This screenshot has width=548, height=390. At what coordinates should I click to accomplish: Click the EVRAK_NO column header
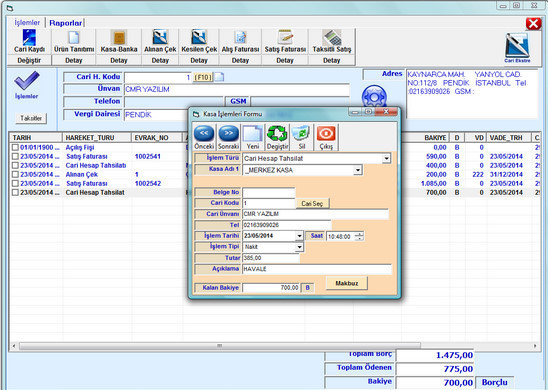[157, 138]
